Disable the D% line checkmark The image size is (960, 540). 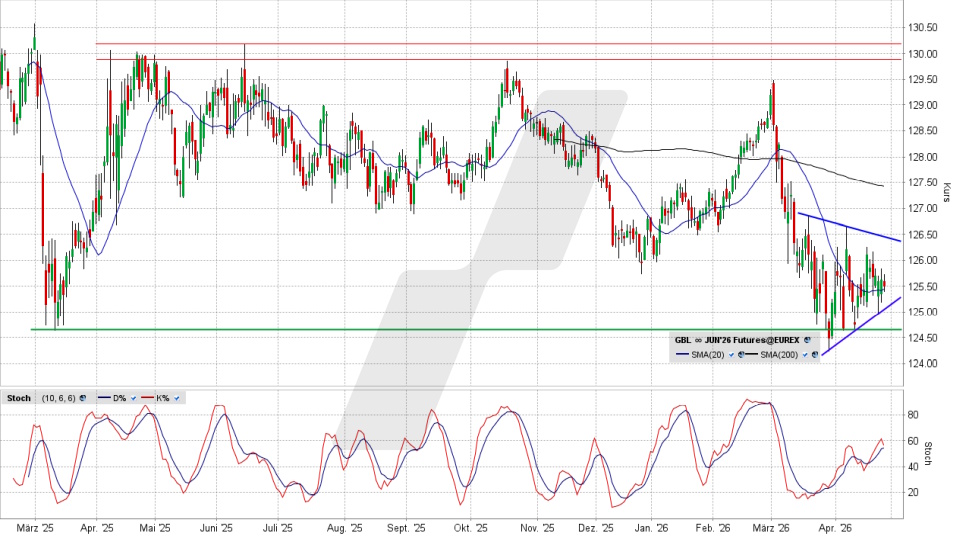pyautogui.click(x=133, y=398)
